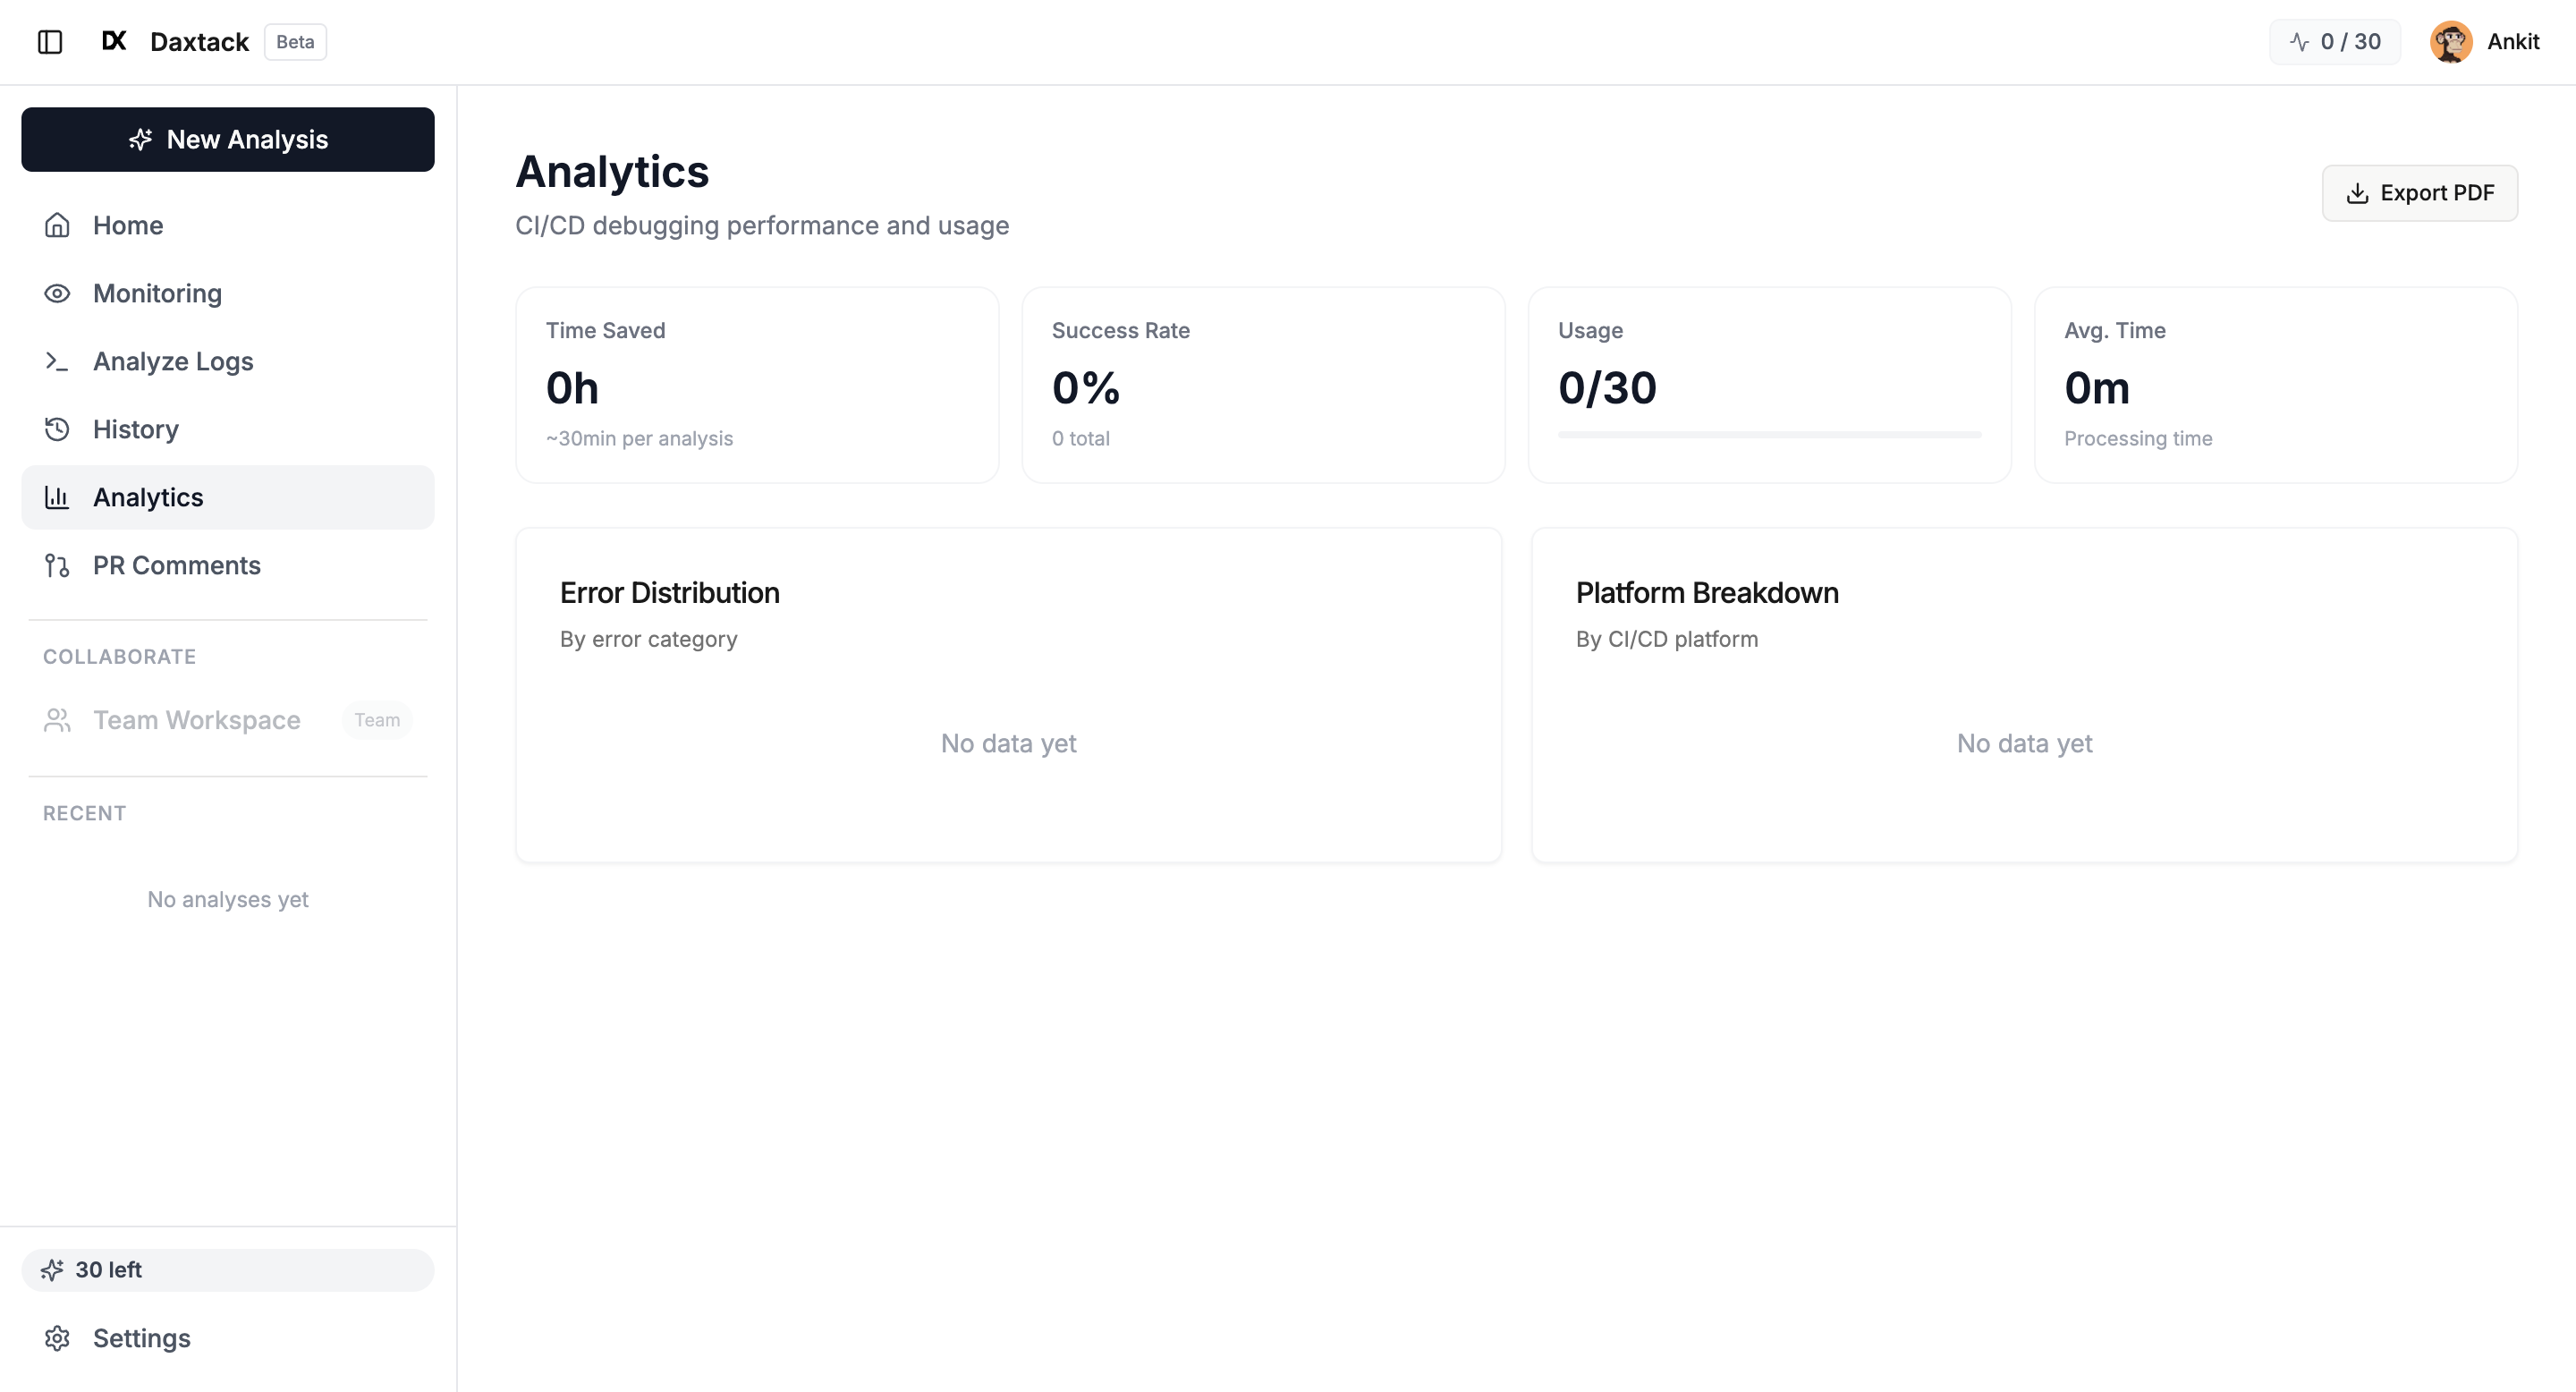Open usage meter showing 0 / 30
This screenshot has height=1392, width=2576.
pos(2335,41)
